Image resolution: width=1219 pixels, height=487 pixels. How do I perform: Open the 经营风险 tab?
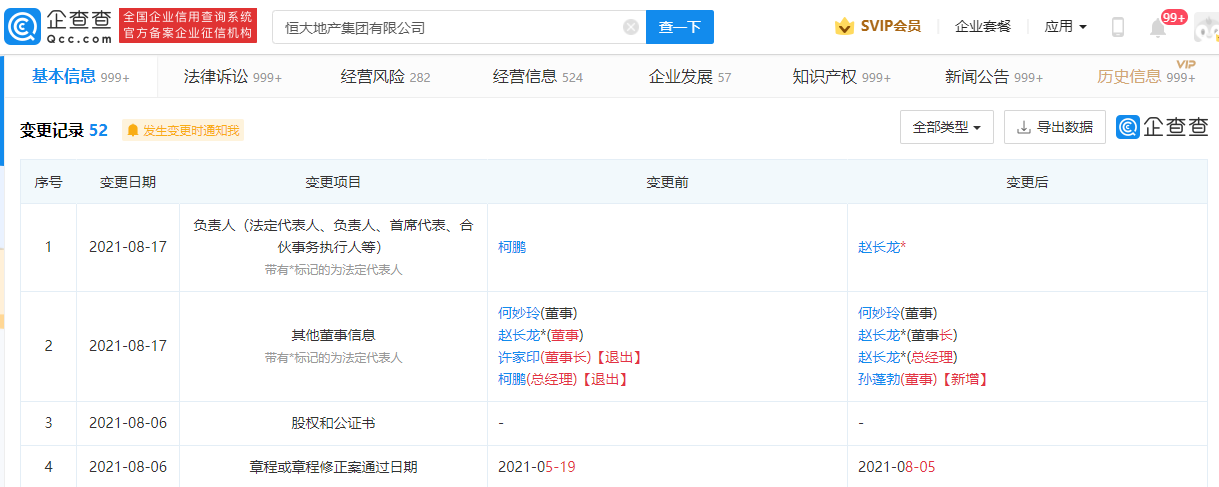tap(385, 77)
